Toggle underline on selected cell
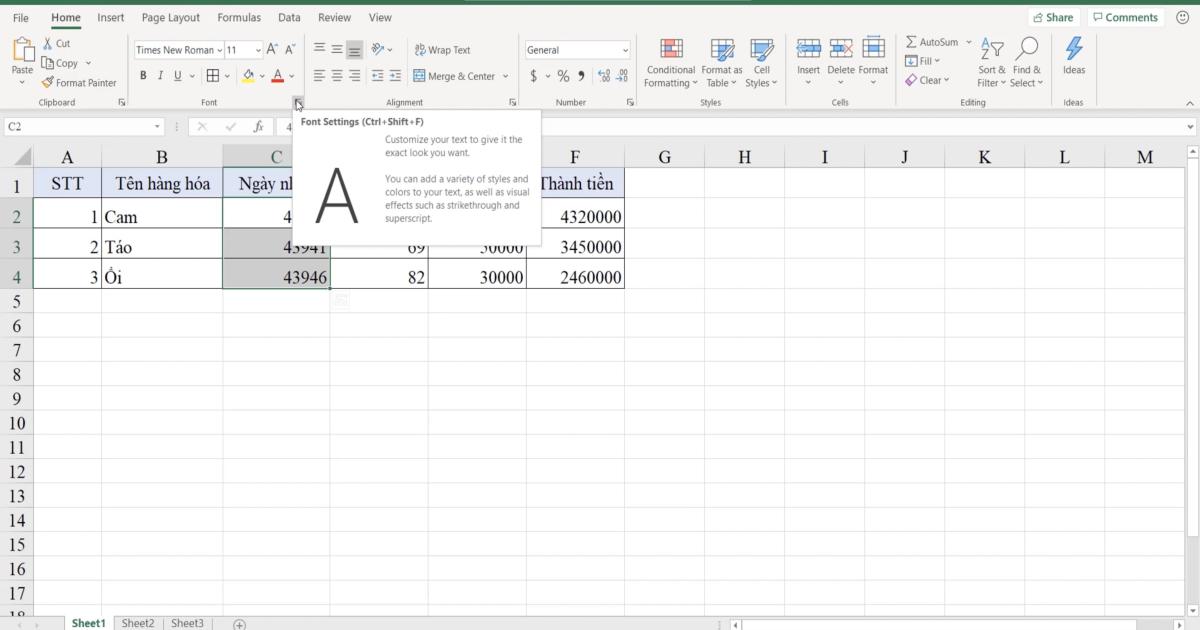 (x=178, y=75)
